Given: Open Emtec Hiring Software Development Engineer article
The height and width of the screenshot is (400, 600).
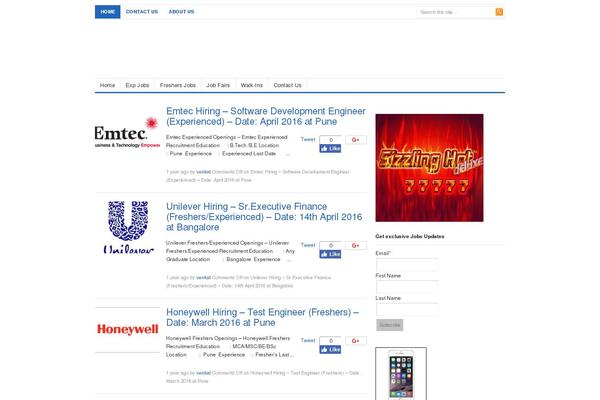Looking at the screenshot, I should click(266, 116).
